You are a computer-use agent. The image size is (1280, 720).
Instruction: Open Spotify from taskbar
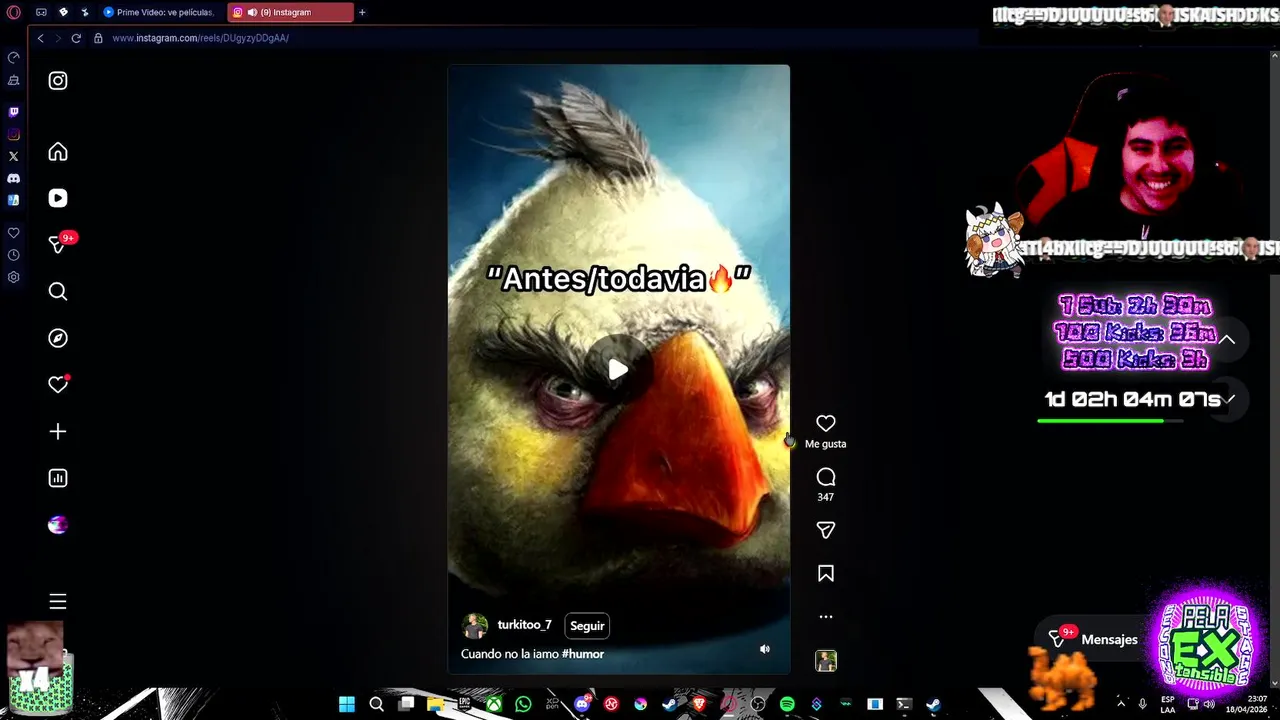tap(787, 704)
